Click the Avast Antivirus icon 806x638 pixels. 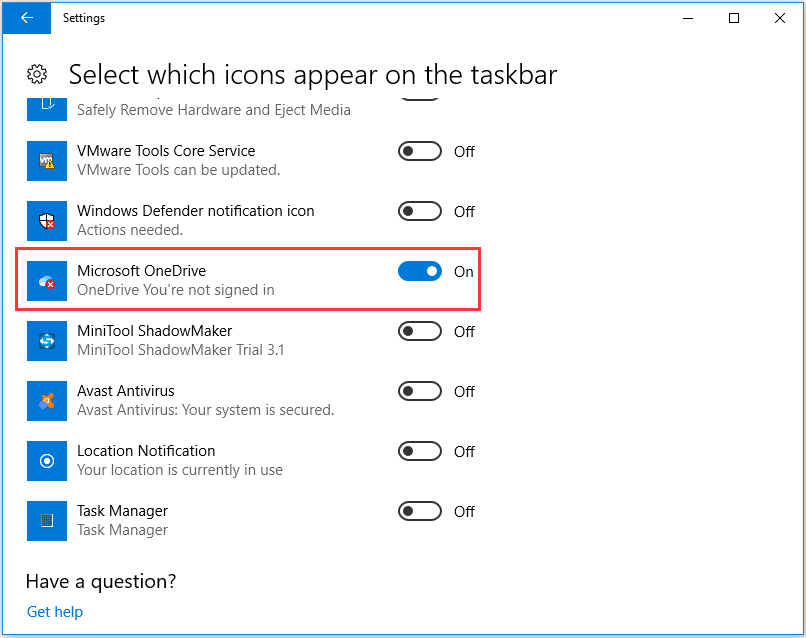[47, 401]
